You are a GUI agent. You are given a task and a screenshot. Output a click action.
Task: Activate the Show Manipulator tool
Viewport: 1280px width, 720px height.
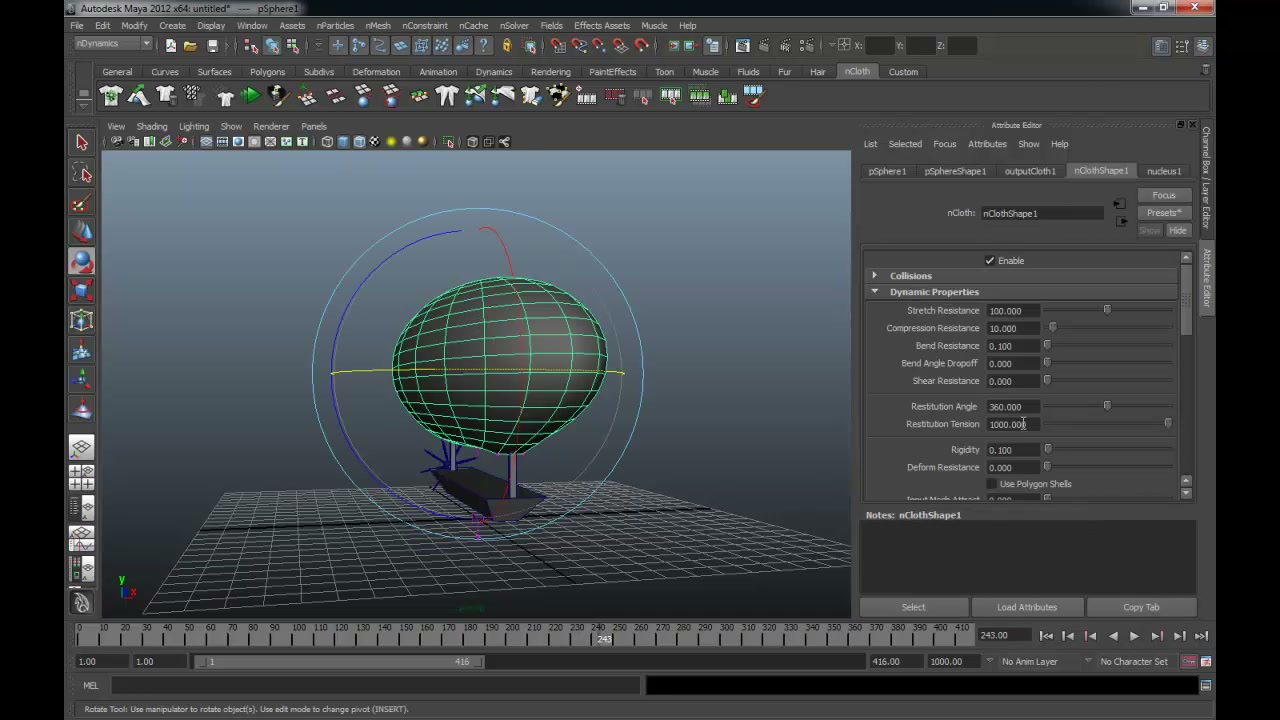pyautogui.click(x=82, y=380)
